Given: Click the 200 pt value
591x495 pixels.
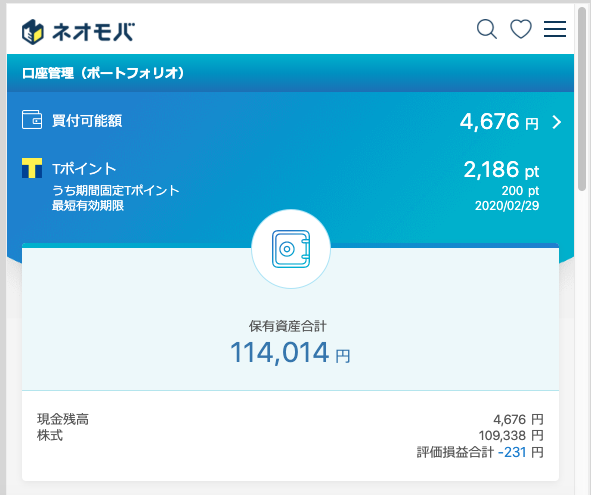Looking at the screenshot, I should (520, 191).
